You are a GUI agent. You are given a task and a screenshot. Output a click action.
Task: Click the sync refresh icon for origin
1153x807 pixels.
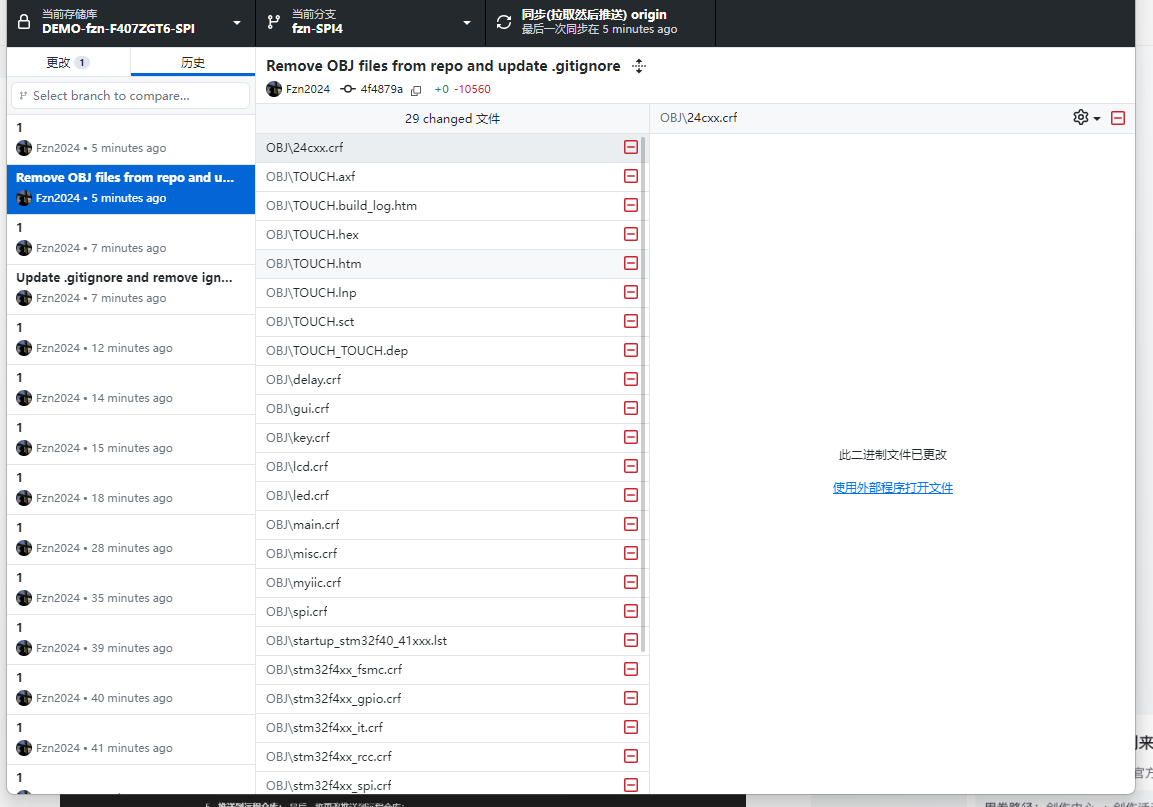(x=504, y=22)
